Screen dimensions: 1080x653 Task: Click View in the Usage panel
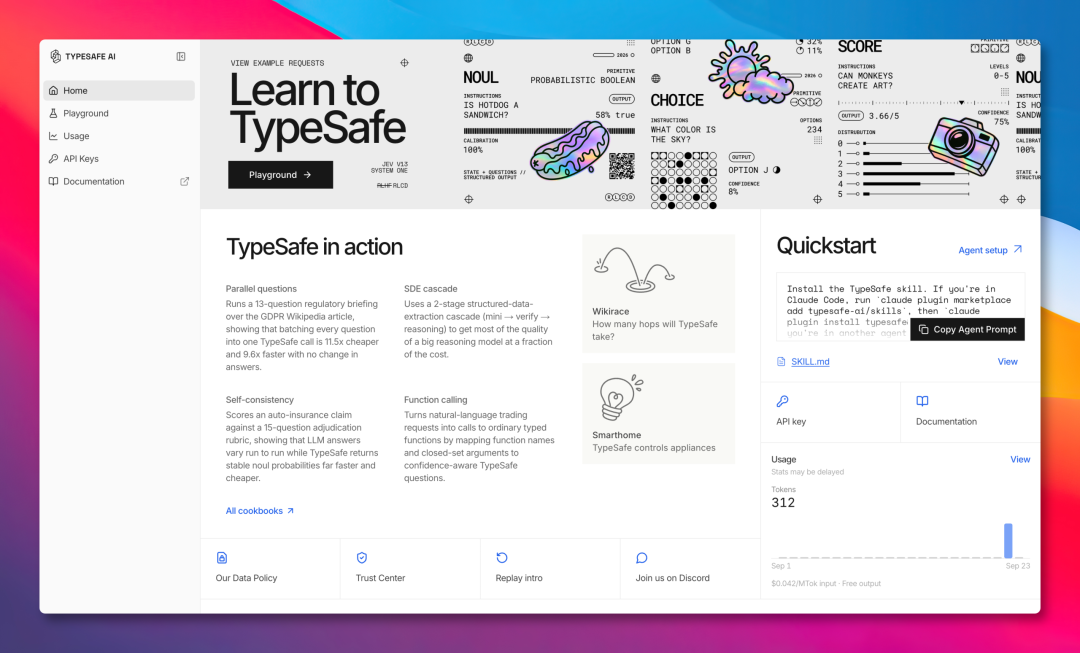click(1020, 459)
